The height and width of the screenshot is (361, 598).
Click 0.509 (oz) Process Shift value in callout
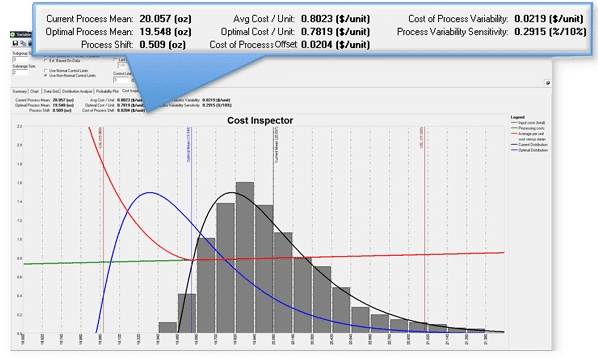tap(162, 45)
